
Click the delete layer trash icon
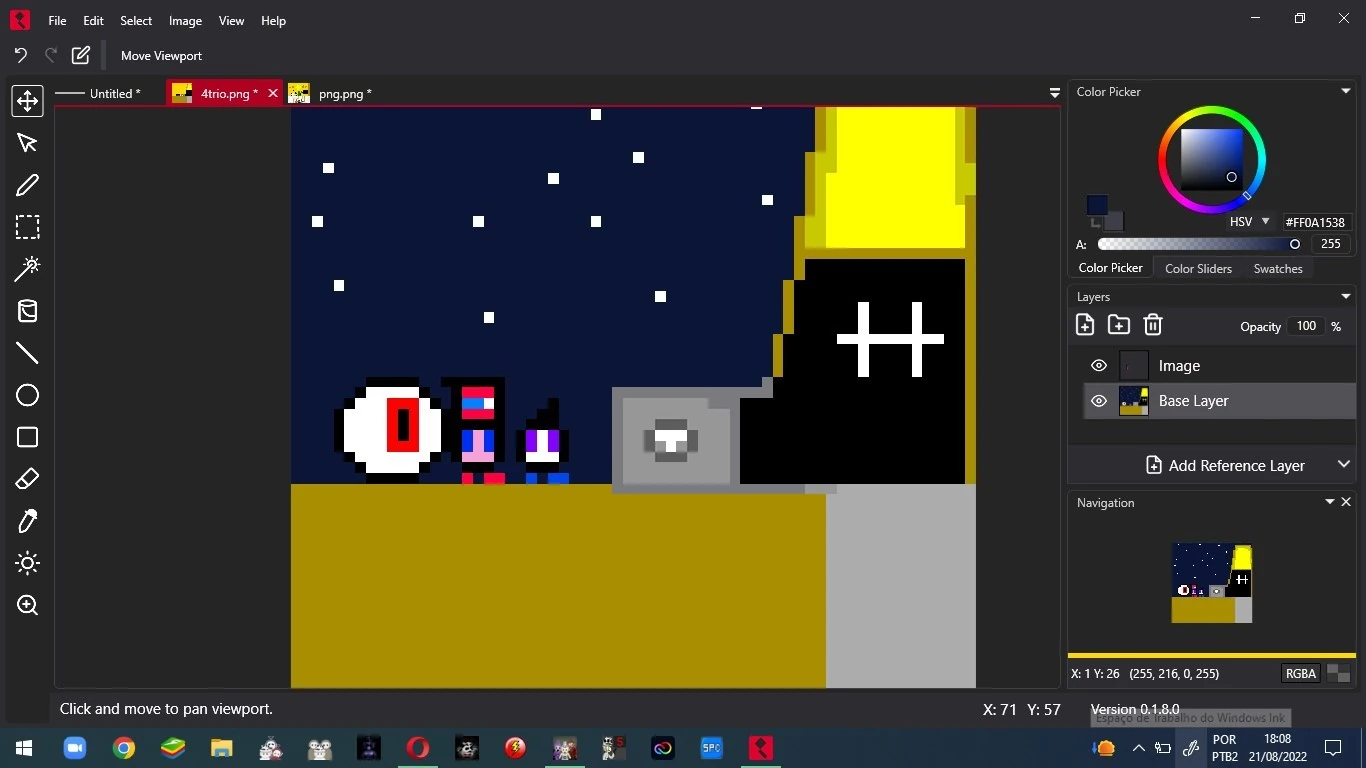(1152, 325)
